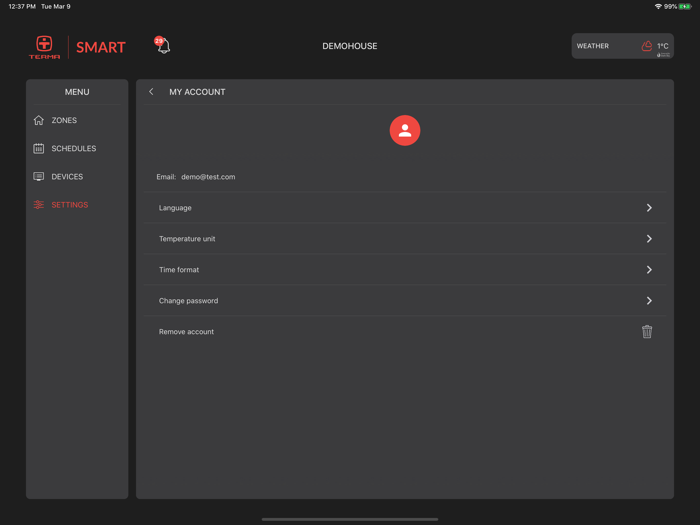
Task: Click the Settings sliders icon
Action: pyautogui.click(x=39, y=204)
